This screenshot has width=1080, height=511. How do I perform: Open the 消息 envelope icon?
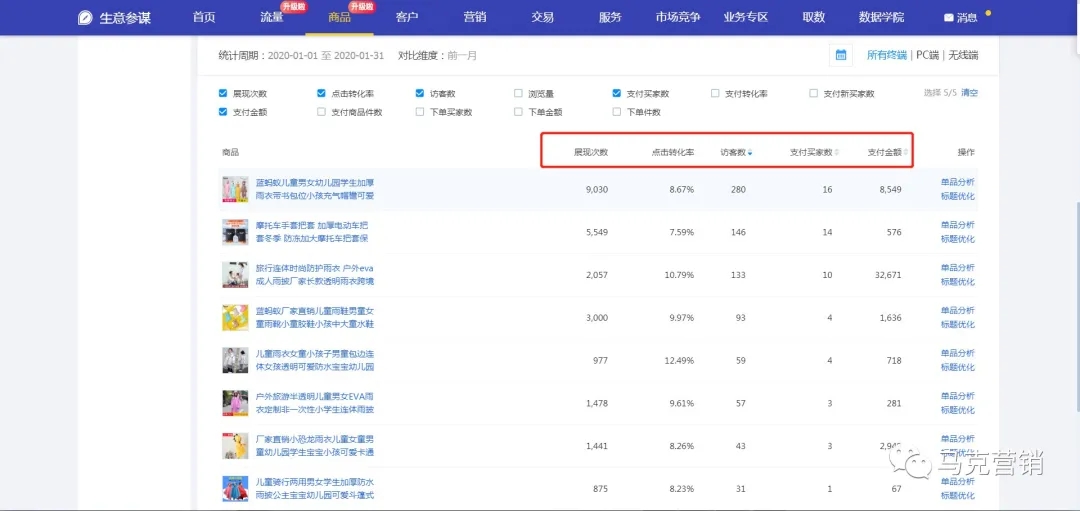(949, 18)
